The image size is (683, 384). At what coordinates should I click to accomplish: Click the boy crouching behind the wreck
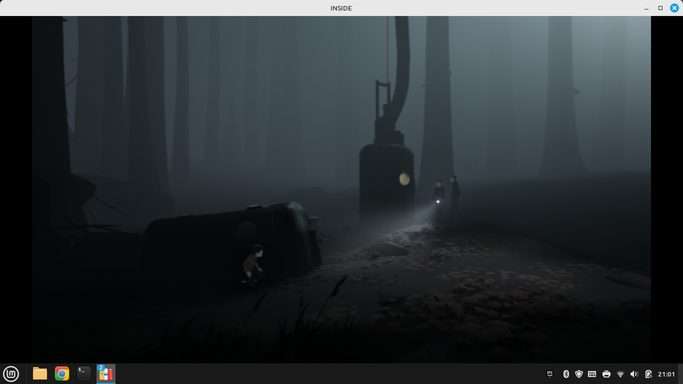click(252, 264)
